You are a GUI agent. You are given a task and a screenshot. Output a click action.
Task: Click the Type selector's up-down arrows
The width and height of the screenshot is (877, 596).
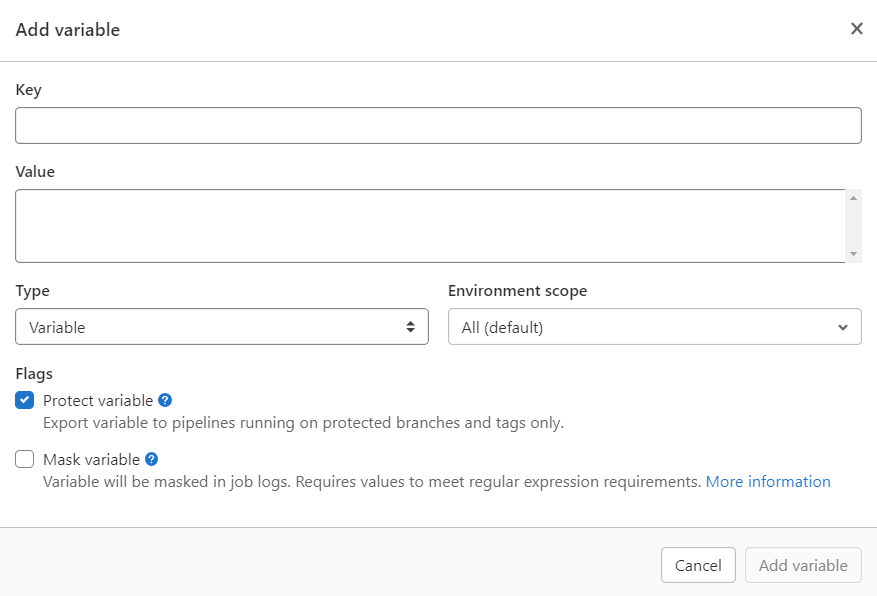click(x=410, y=327)
